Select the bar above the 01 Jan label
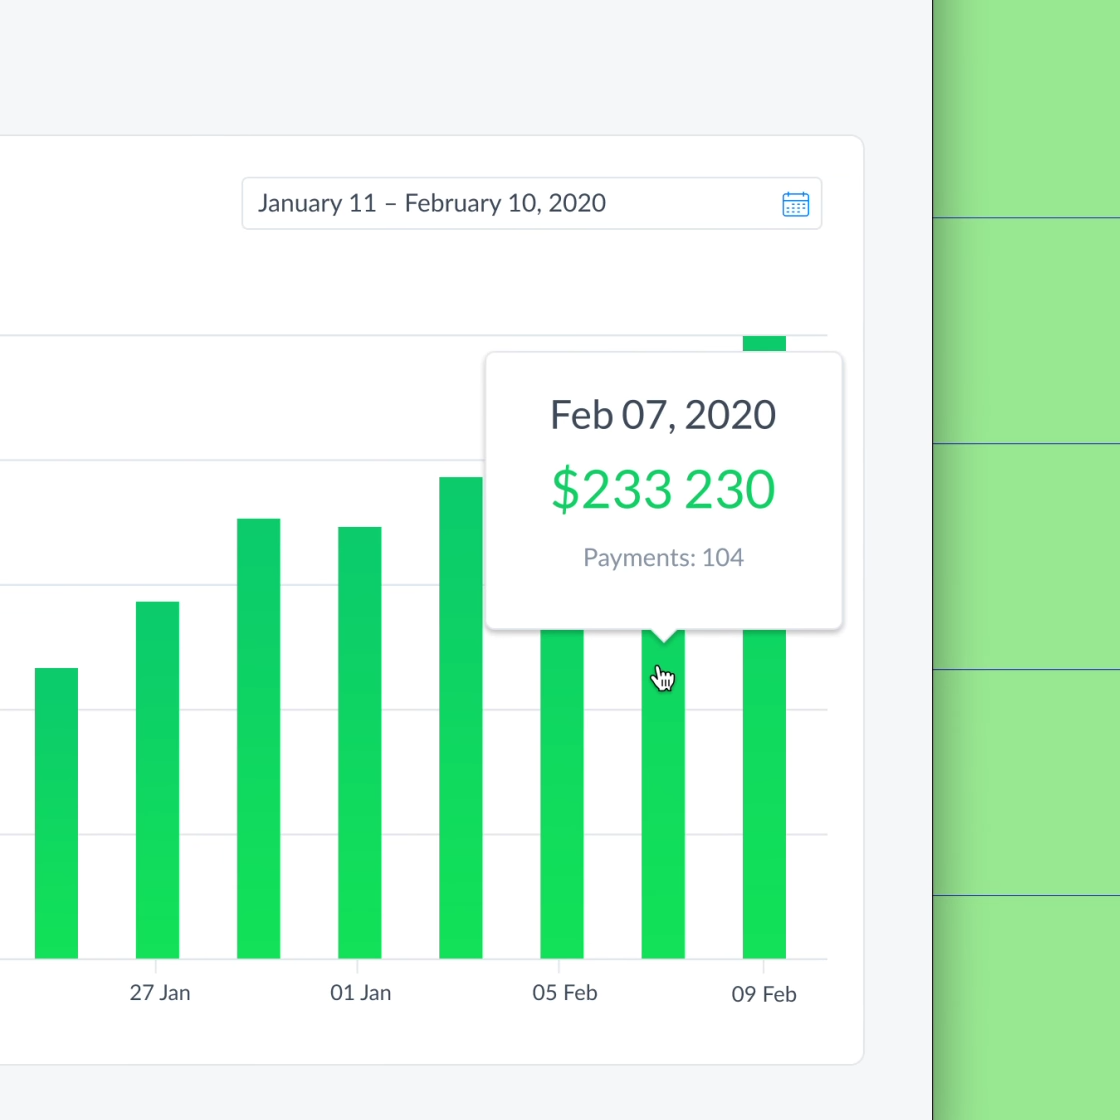This screenshot has height=1120, width=1120. tap(359, 742)
